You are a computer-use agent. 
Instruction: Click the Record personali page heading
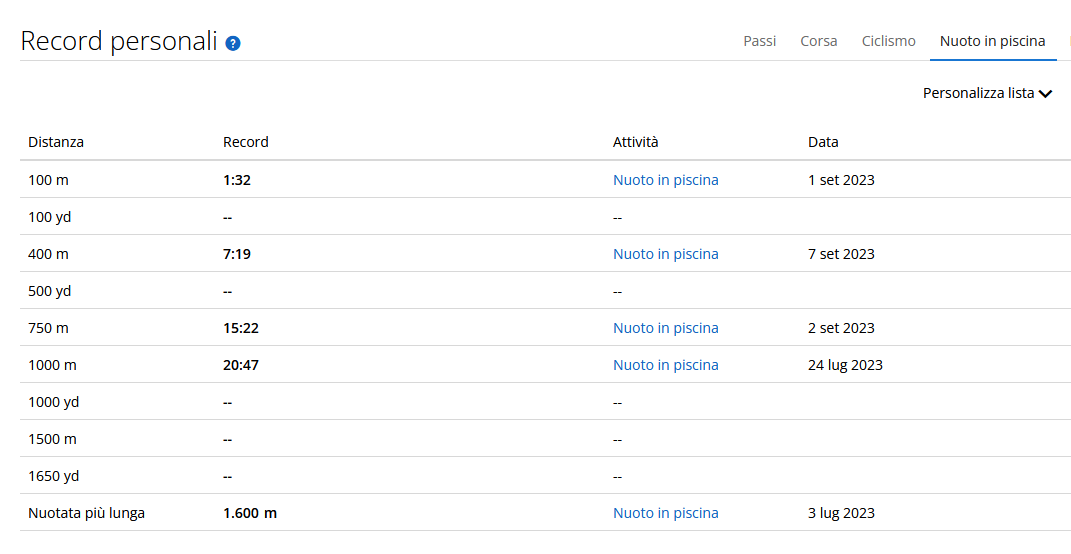click(x=119, y=41)
